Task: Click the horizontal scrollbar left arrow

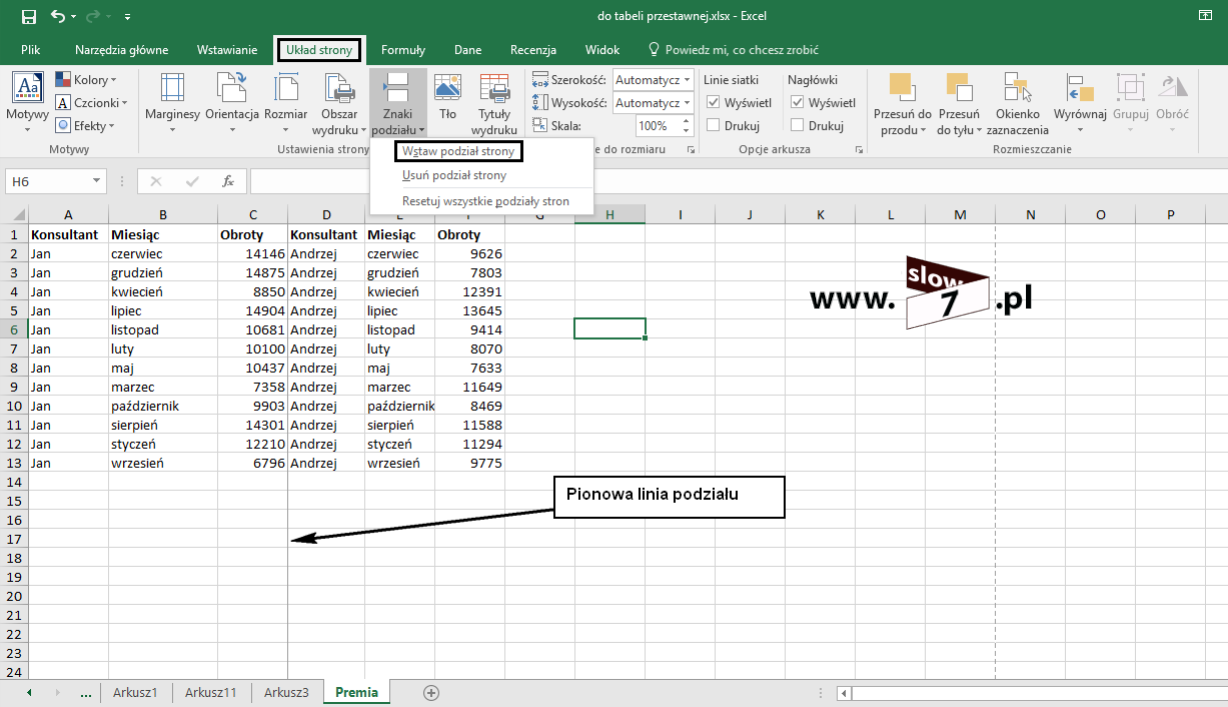Action: pyautogui.click(x=845, y=692)
